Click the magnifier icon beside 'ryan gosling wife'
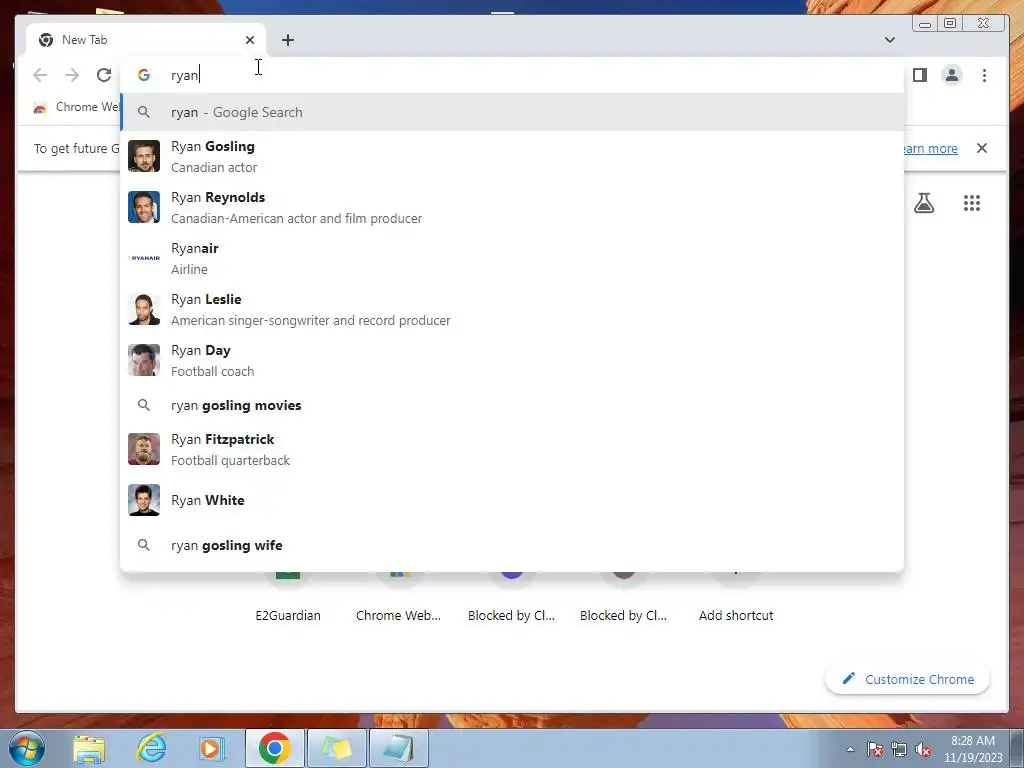 click(x=144, y=545)
